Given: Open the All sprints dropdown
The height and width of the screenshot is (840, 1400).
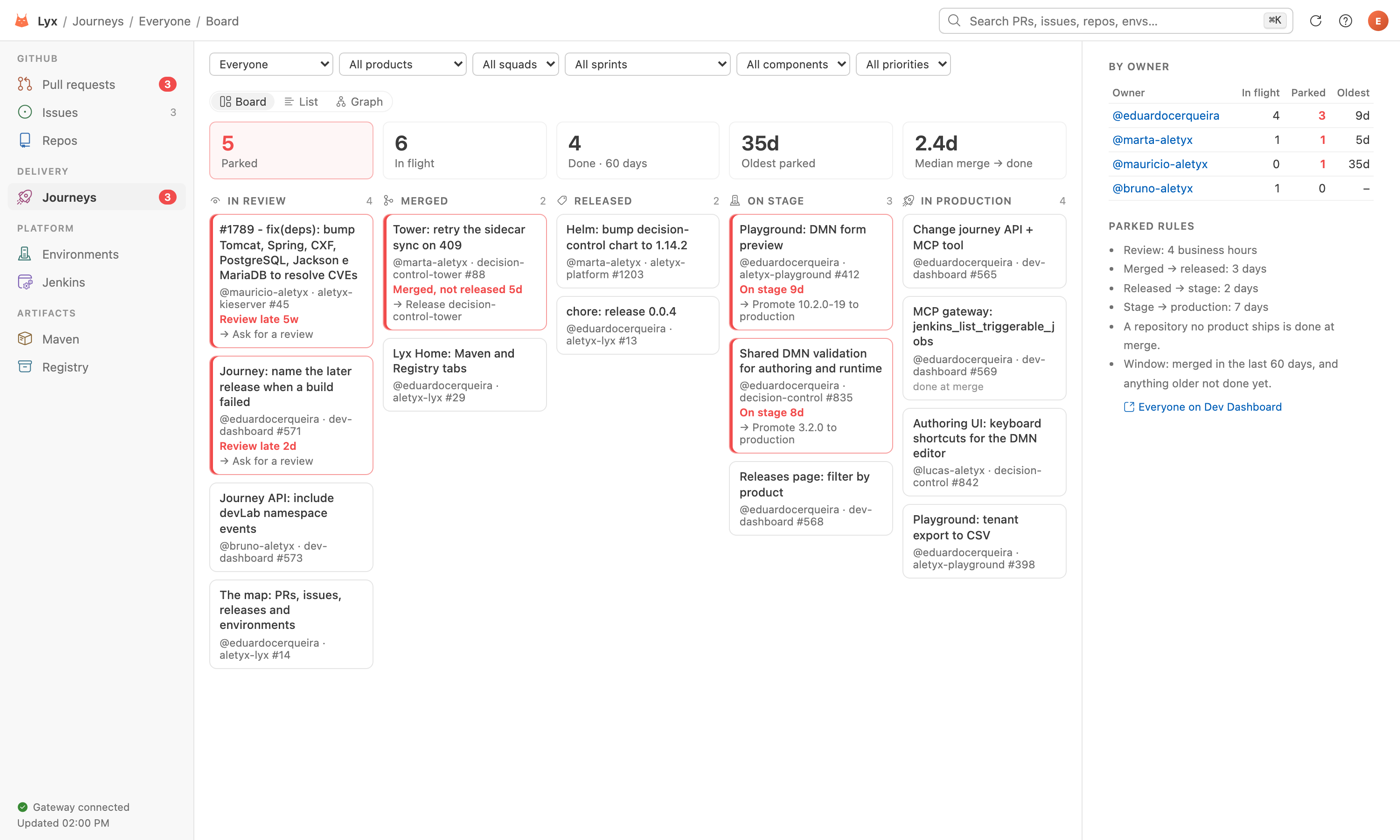Looking at the screenshot, I should click(x=647, y=64).
